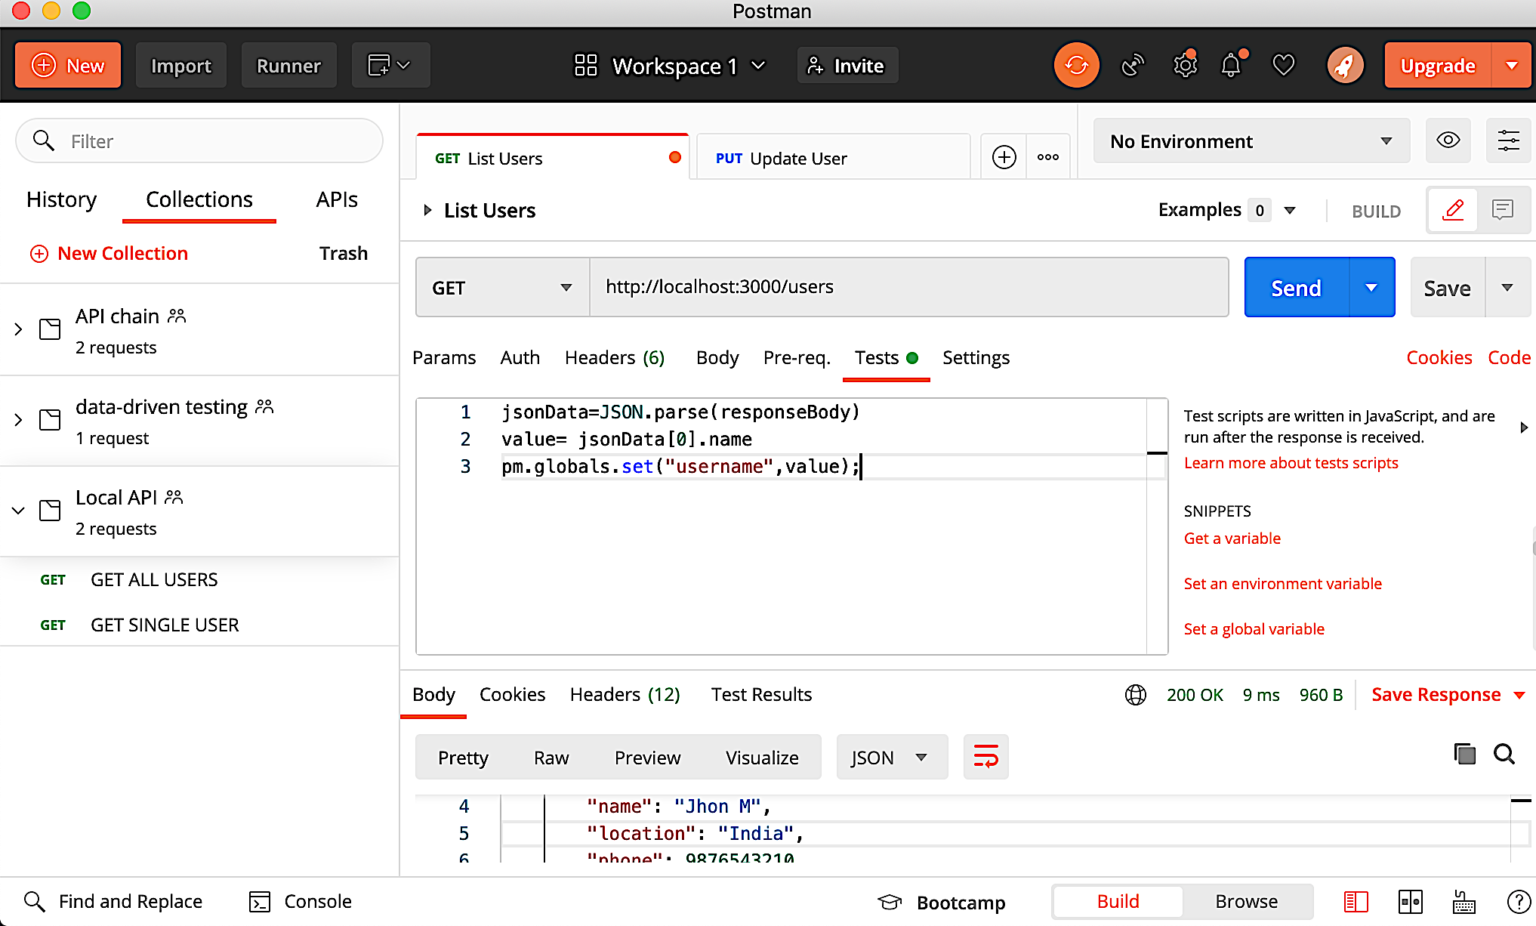Select Raw response view
This screenshot has height=926, width=1536.
[x=551, y=758]
